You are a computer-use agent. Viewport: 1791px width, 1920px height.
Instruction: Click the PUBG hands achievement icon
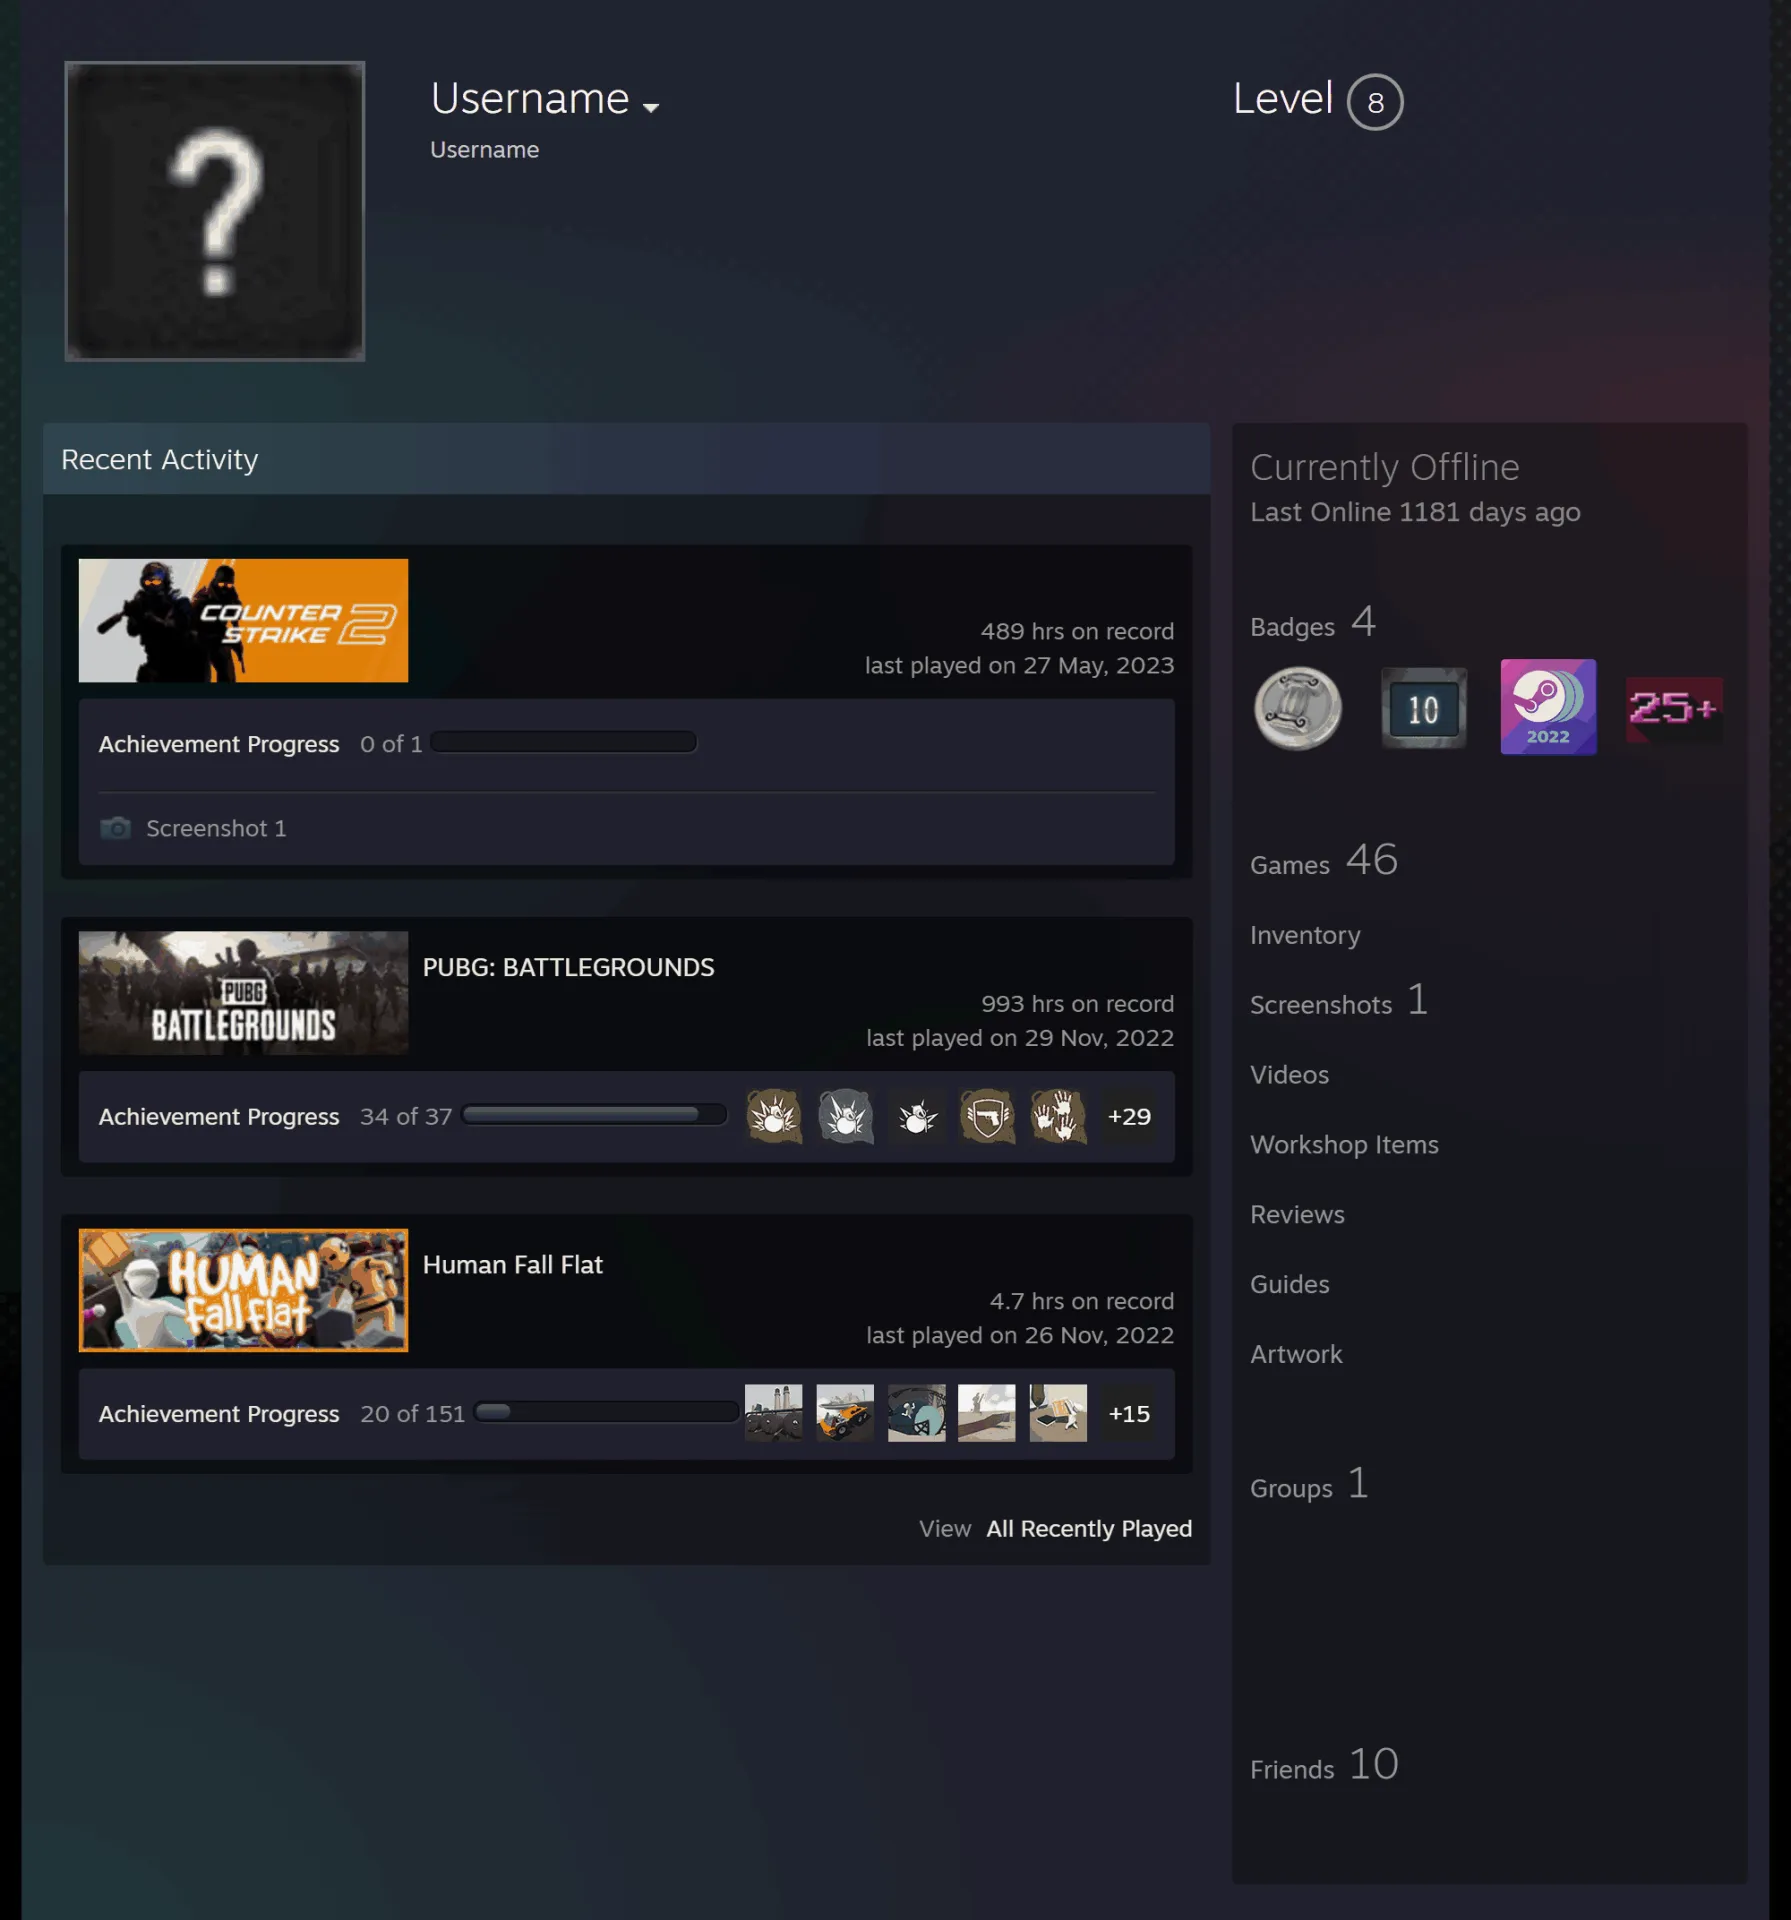1058,1116
